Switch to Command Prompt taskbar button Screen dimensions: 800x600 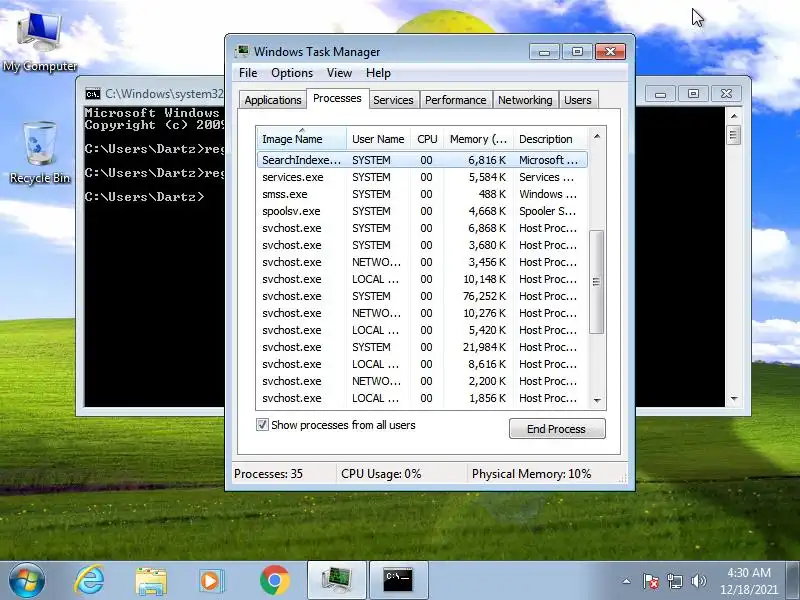pos(398,580)
